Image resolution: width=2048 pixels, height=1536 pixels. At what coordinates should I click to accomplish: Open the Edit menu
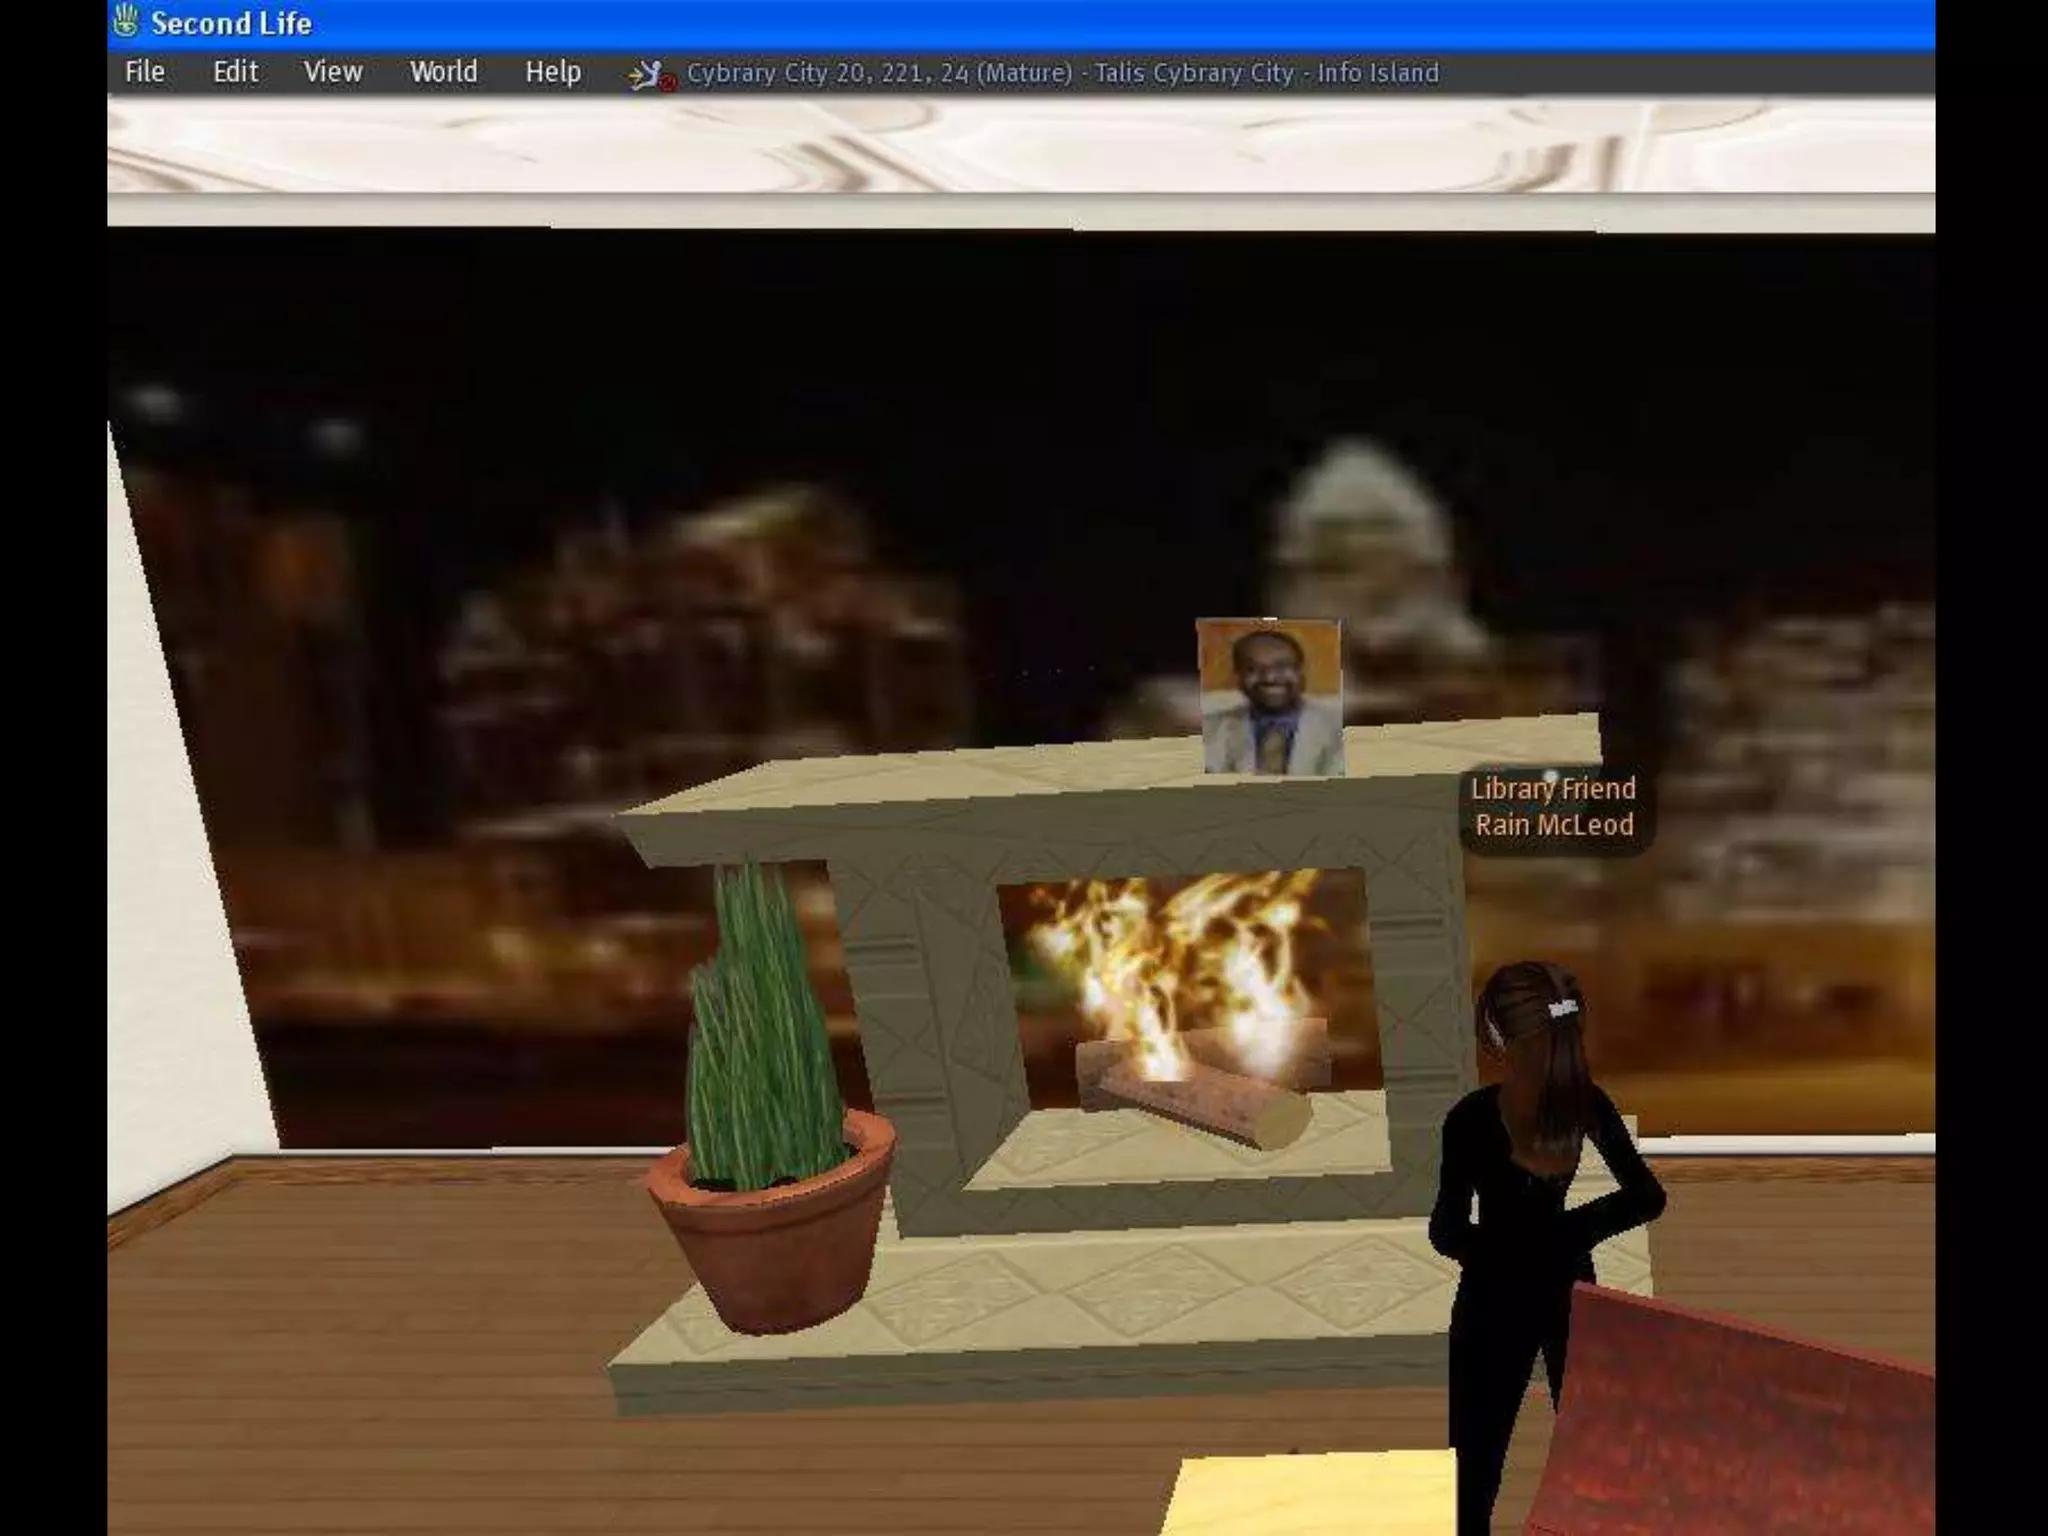tap(235, 72)
